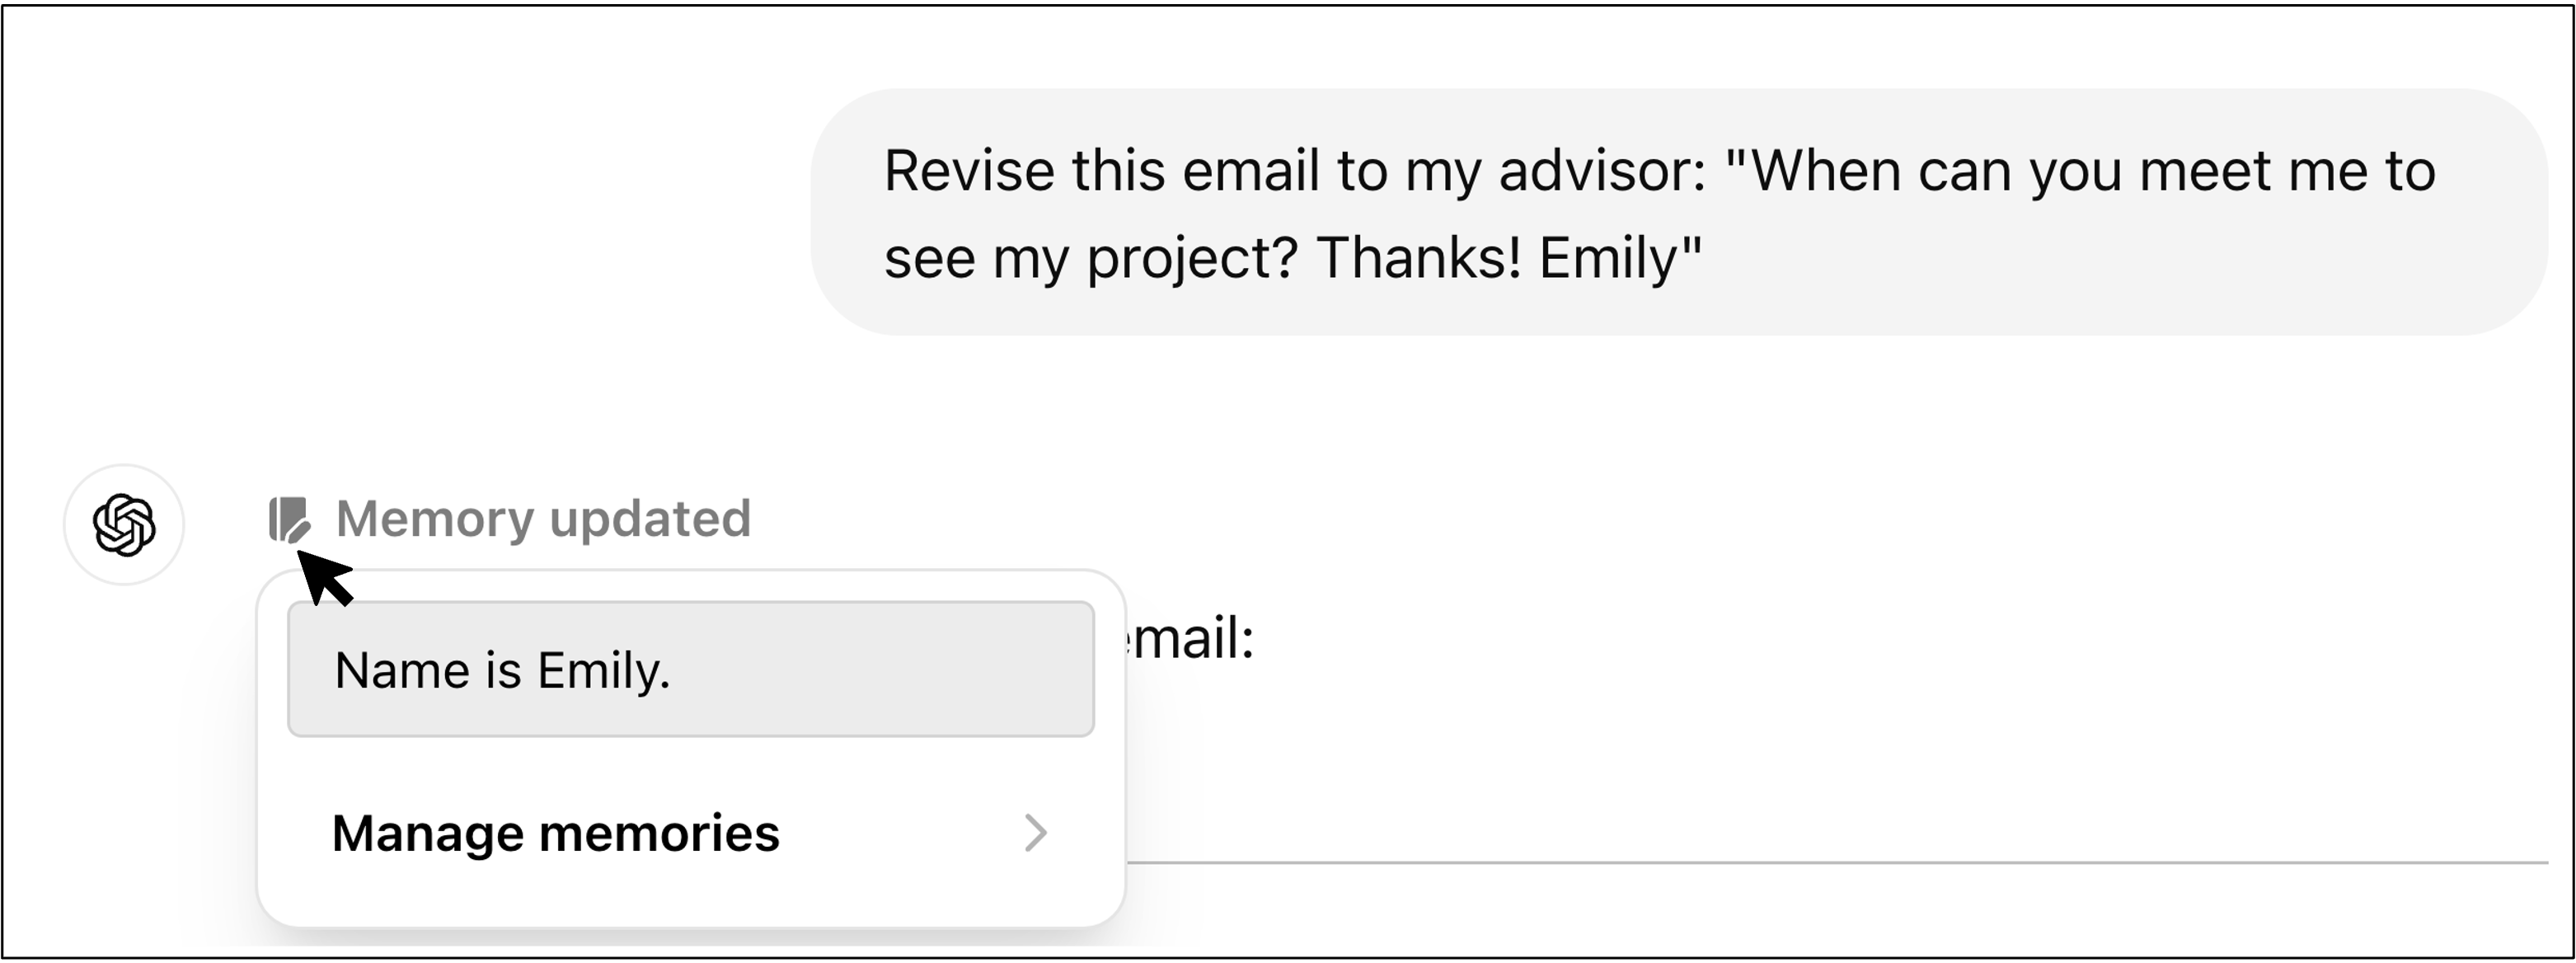The height and width of the screenshot is (963, 2576).
Task: Click the word "Thanks!" in the user message
Action: coord(1419,258)
